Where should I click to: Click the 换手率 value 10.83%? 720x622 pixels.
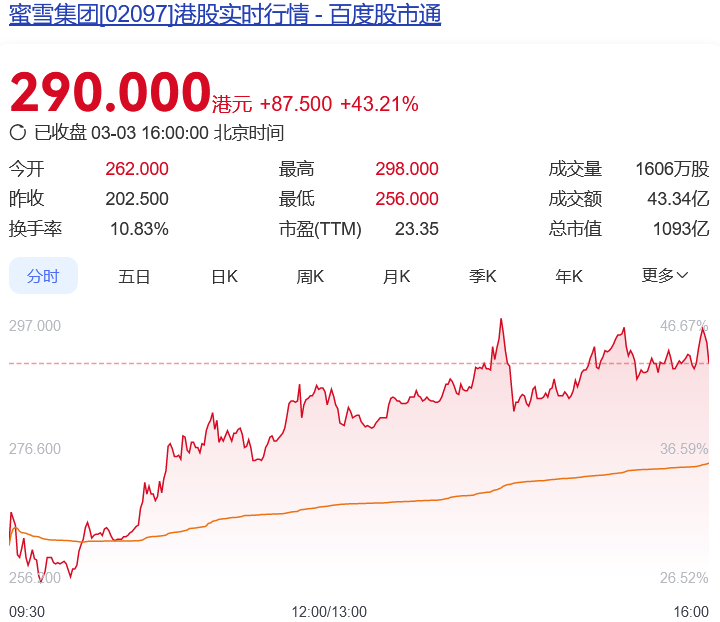[139, 229]
